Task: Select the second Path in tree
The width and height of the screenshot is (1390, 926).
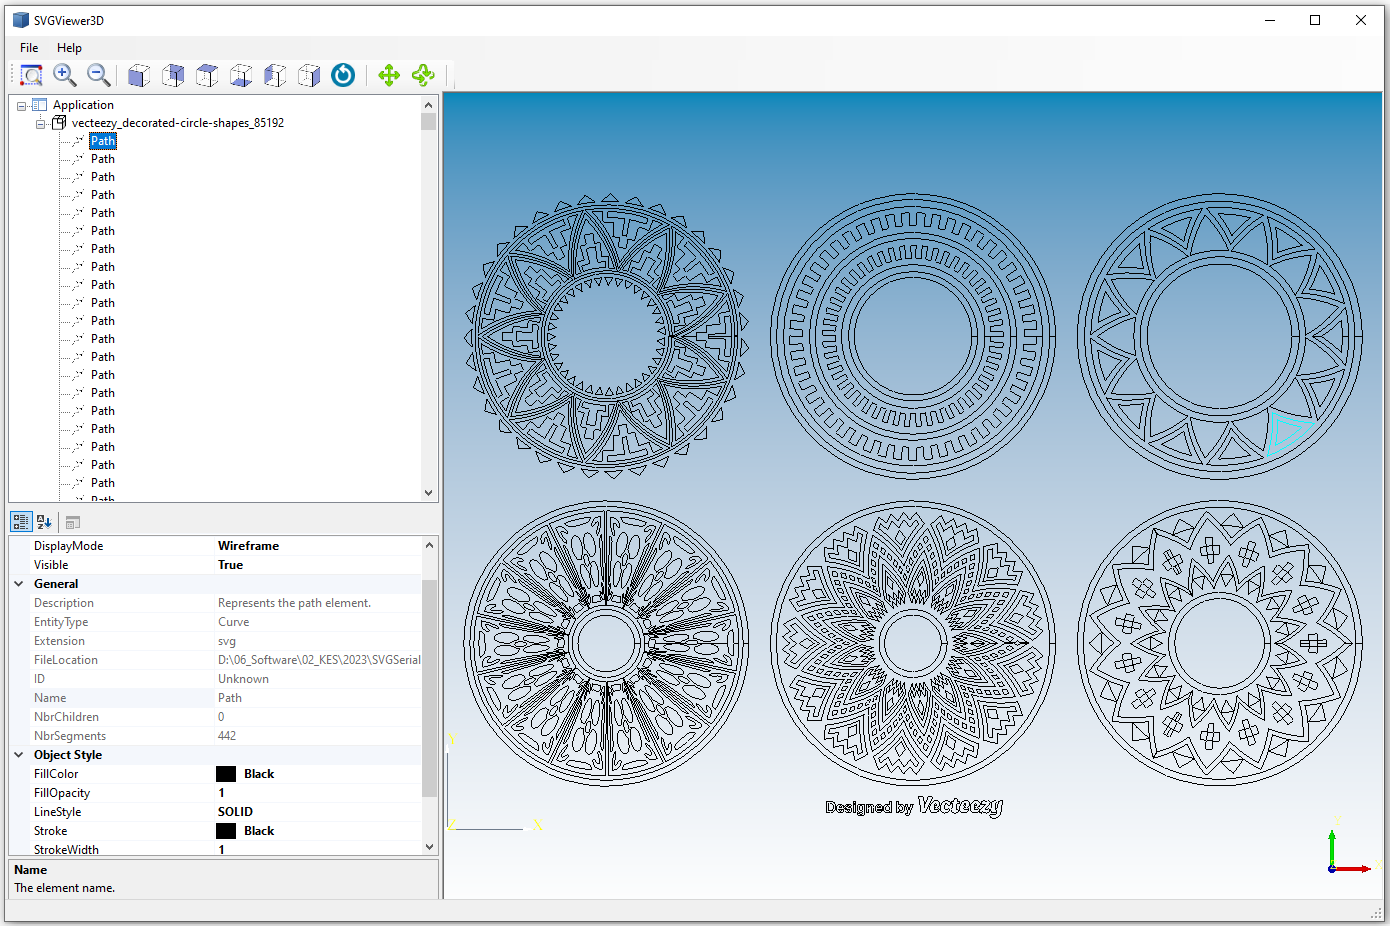Action: [x=102, y=159]
